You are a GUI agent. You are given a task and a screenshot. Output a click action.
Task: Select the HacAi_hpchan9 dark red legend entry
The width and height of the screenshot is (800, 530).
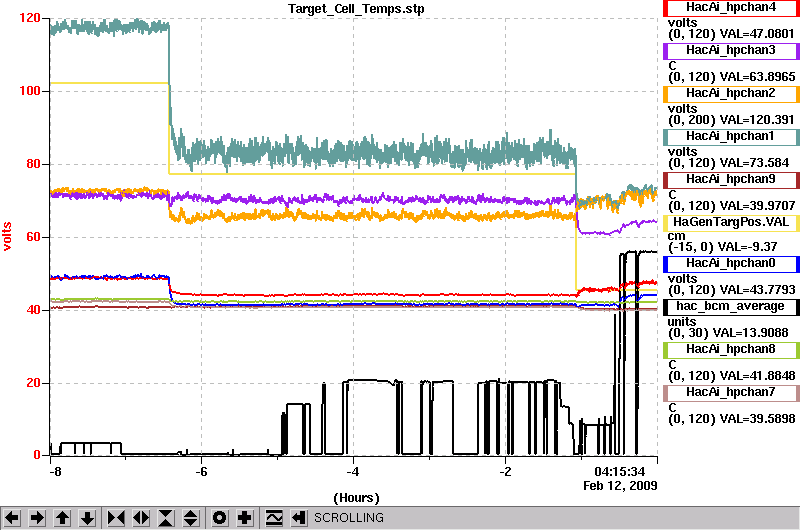[x=731, y=180]
